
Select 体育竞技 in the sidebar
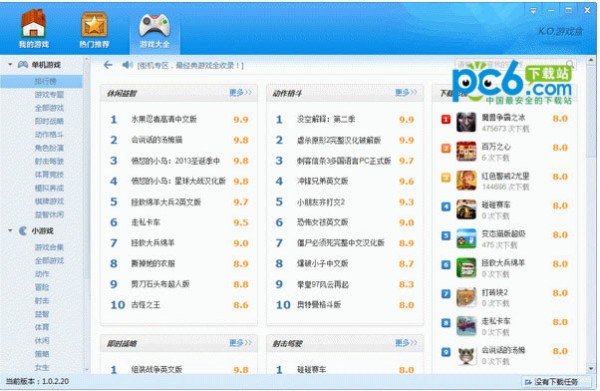pos(49,174)
